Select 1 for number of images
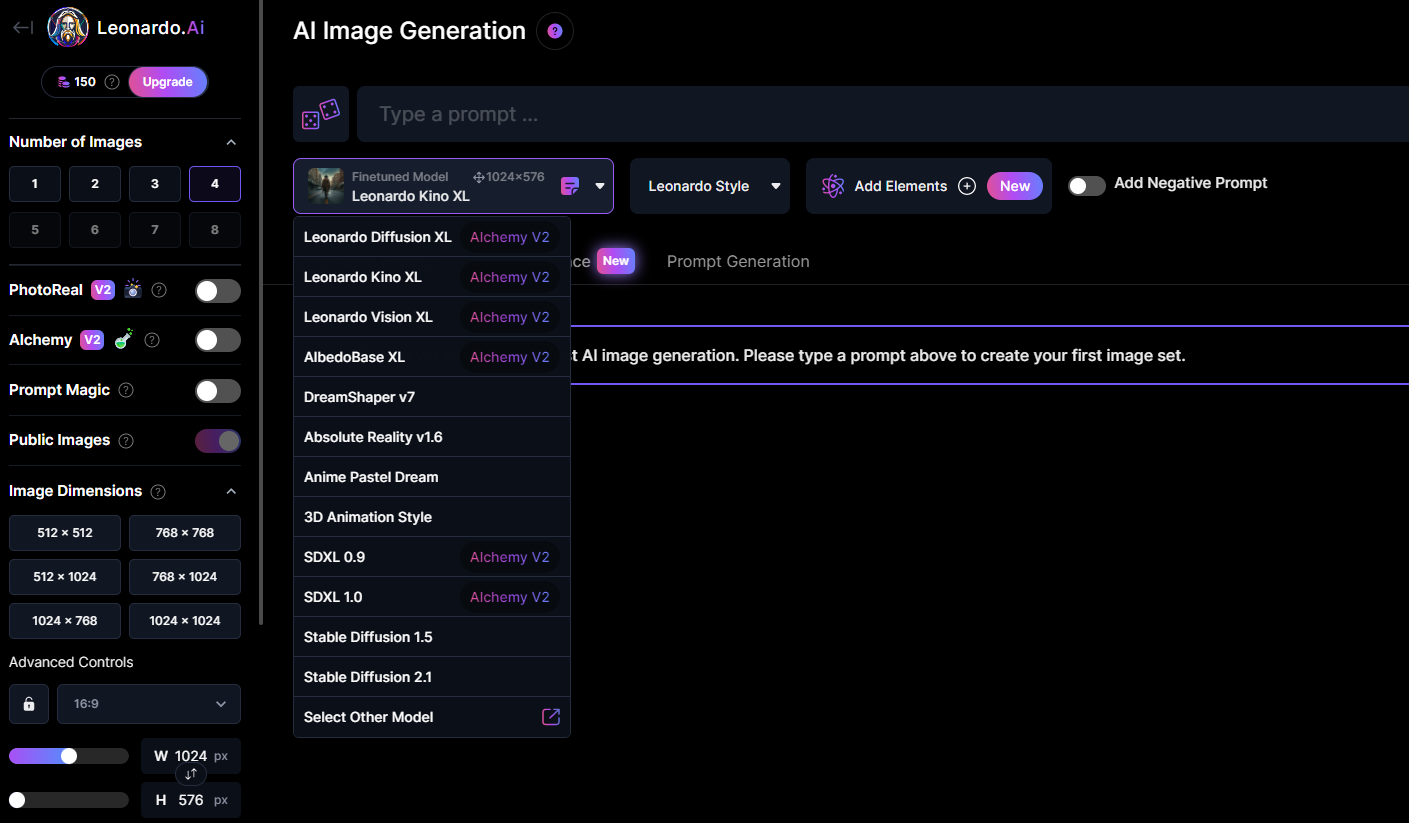1409x823 pixels. 35,184
